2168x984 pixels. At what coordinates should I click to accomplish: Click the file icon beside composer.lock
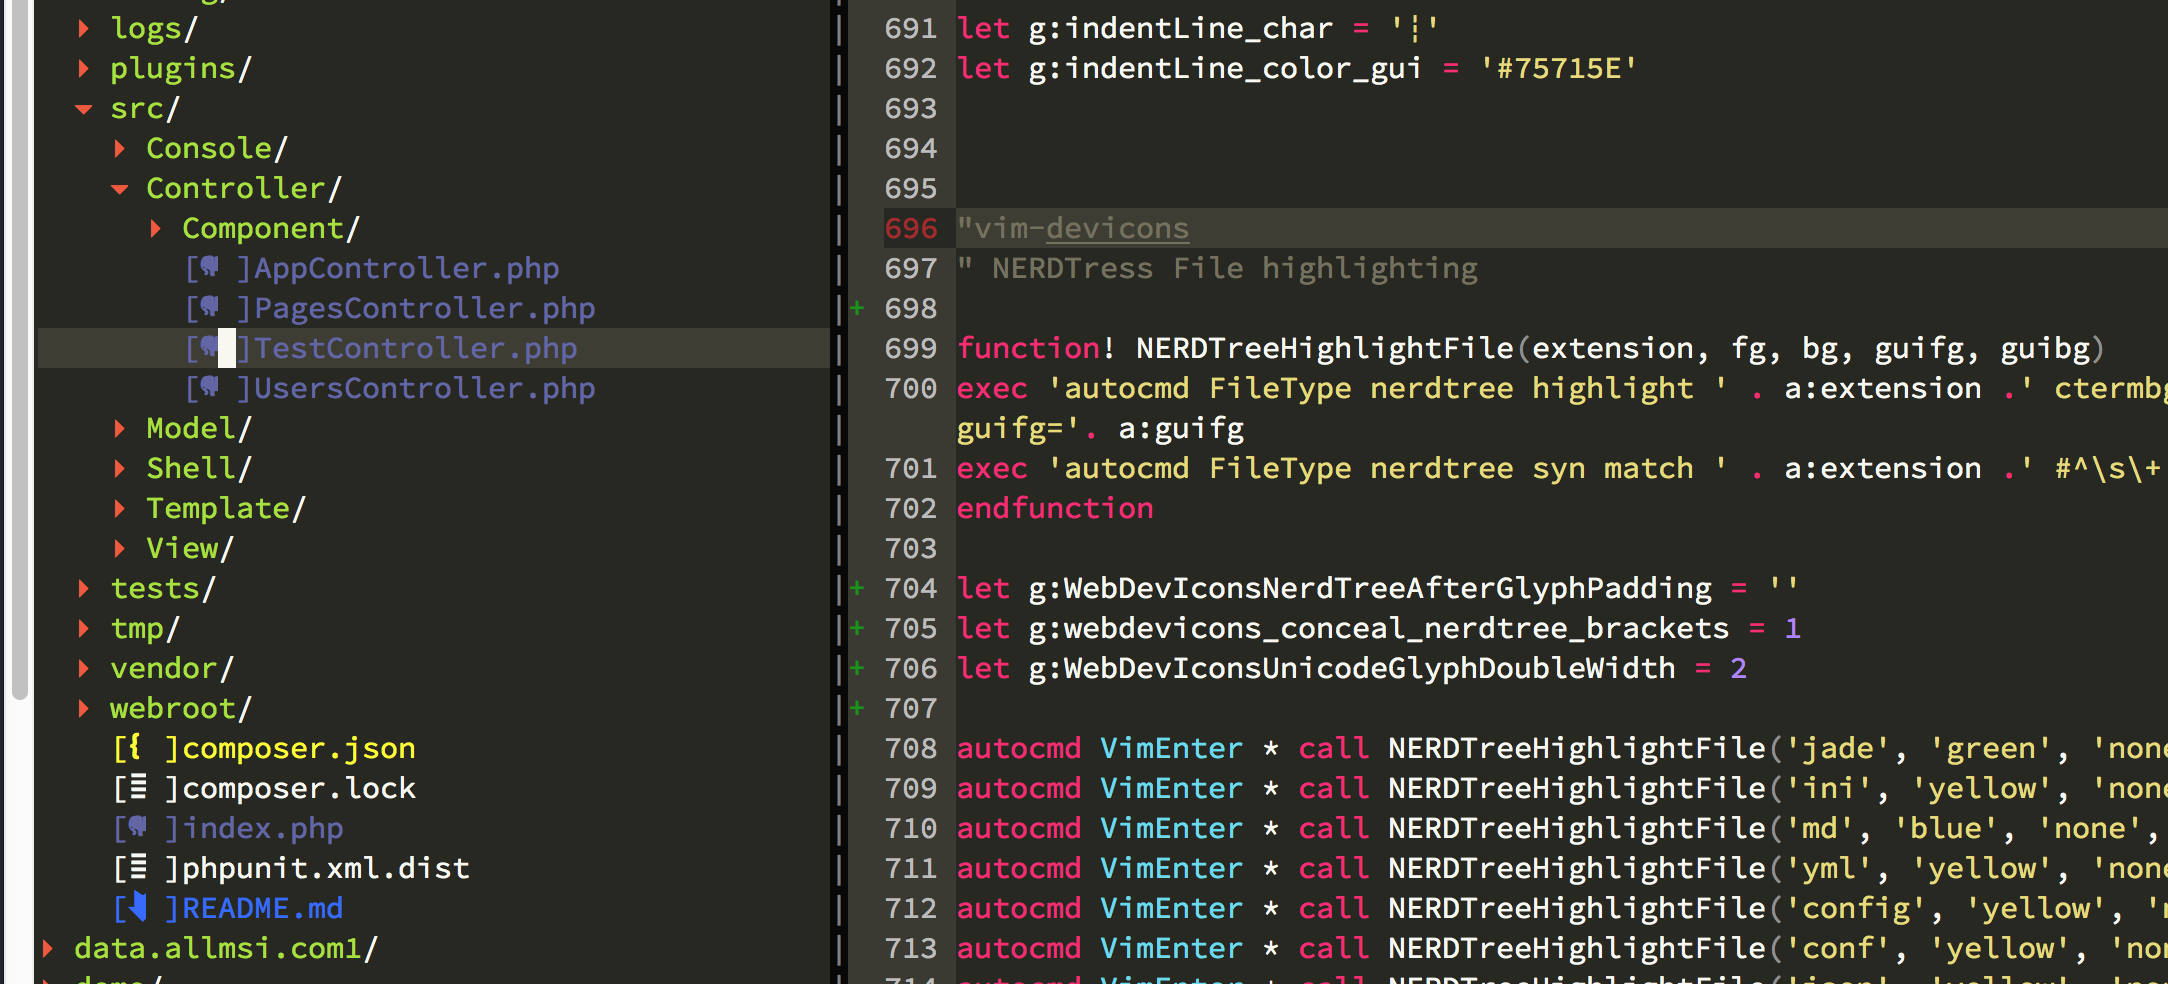pos(137,787)
